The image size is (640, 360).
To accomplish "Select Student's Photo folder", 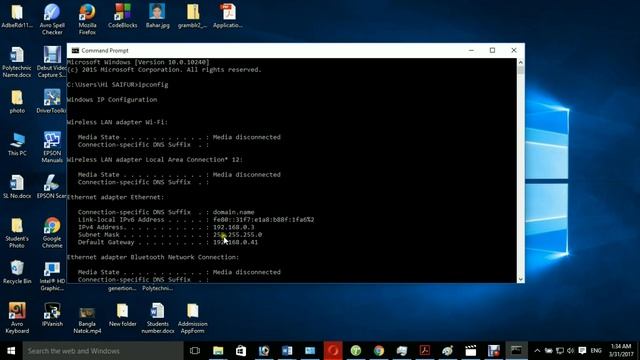I will click(17, 233).
